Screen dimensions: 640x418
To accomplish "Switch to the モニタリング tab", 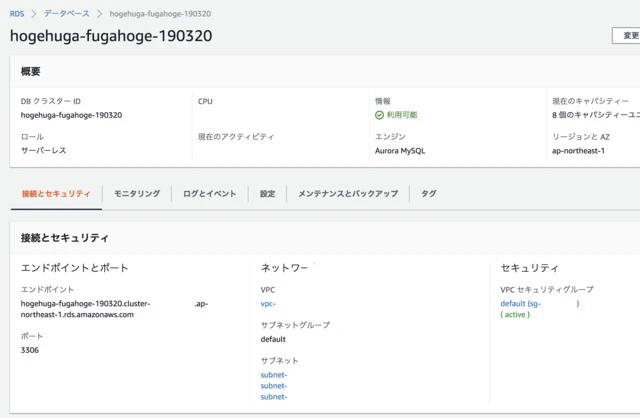I will [x=137, y=193].
